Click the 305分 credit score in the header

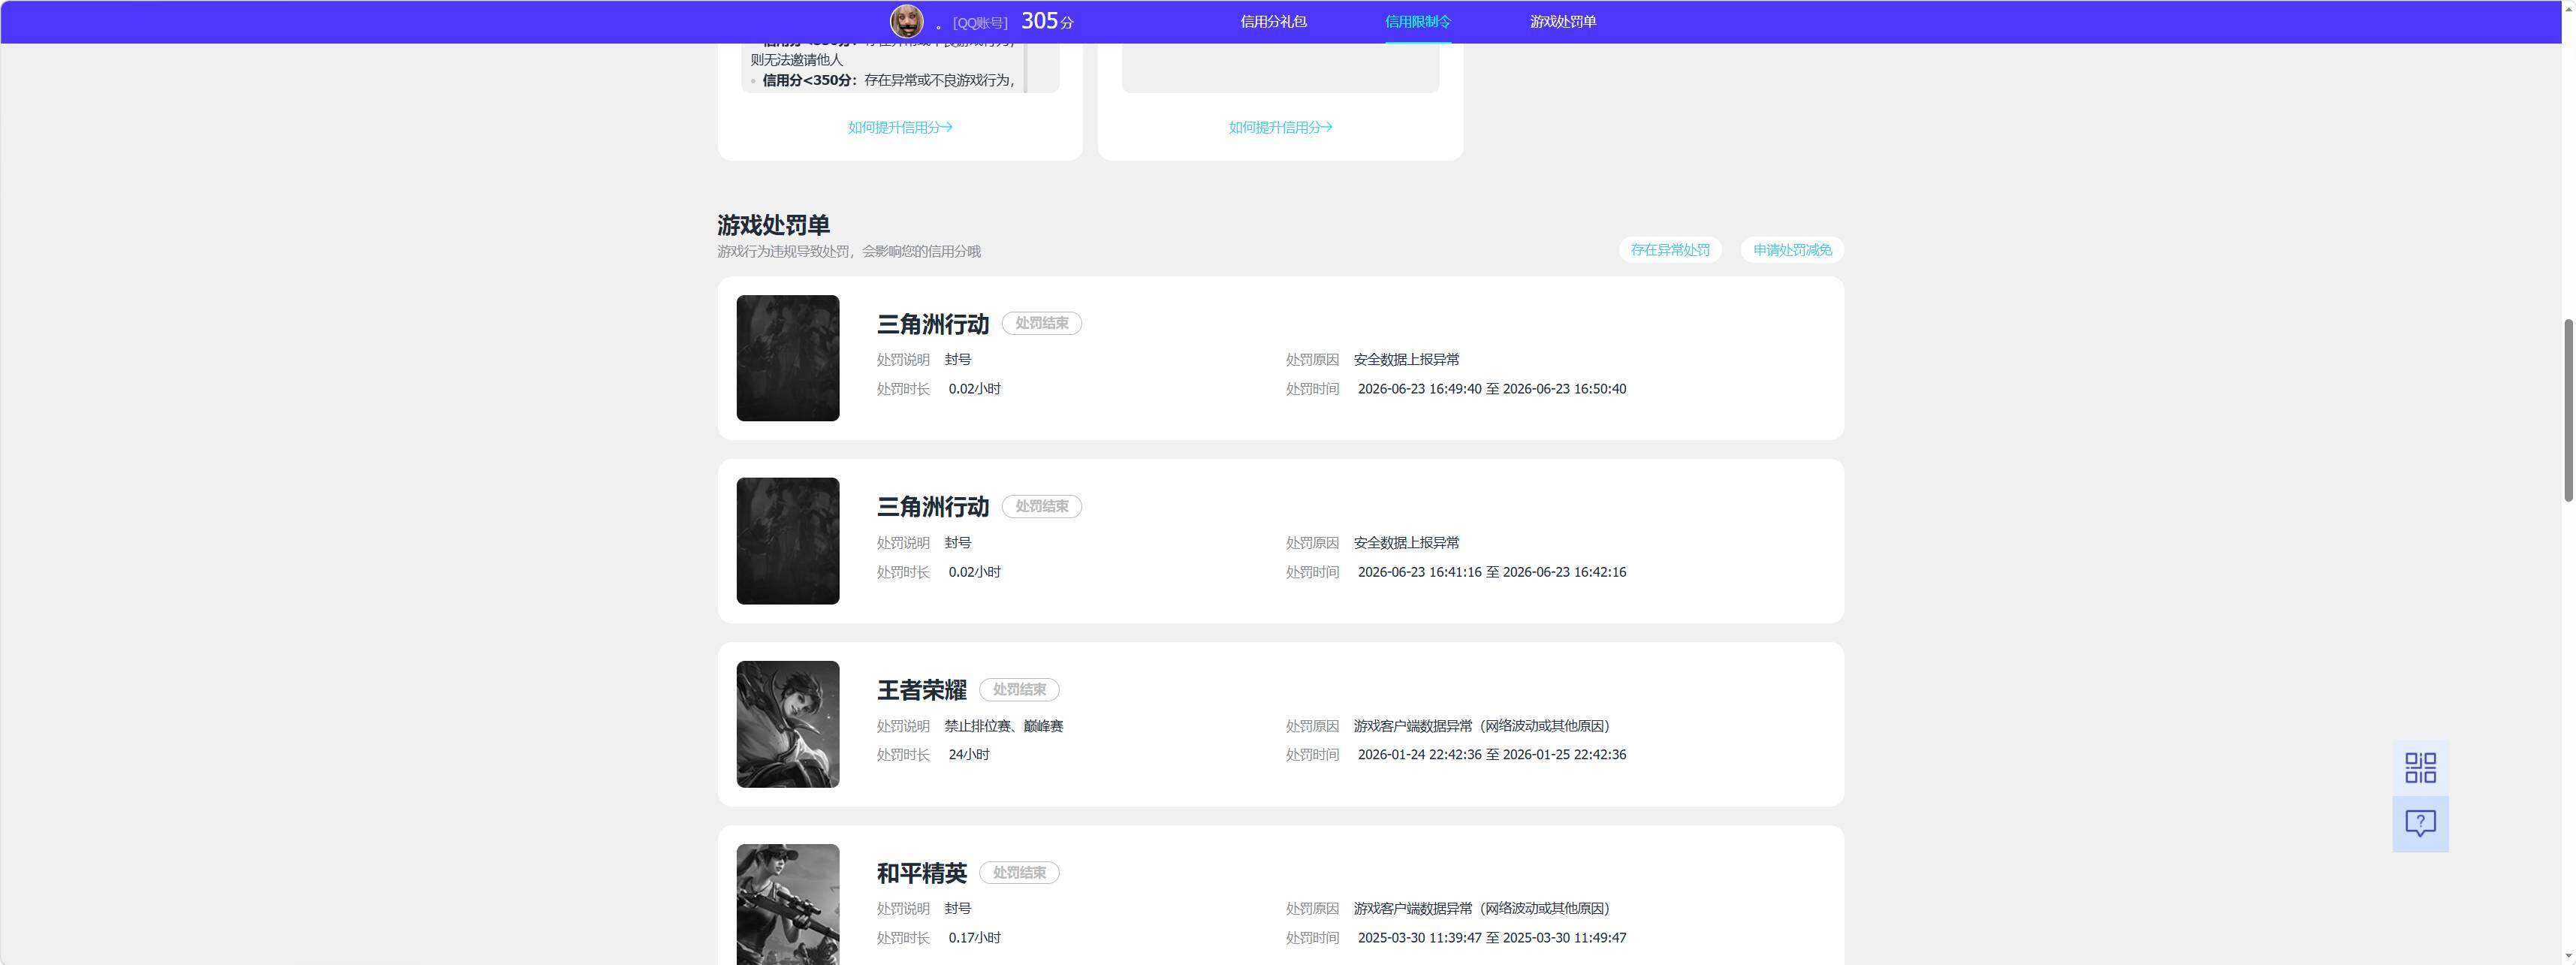[x=1047, y=21]
